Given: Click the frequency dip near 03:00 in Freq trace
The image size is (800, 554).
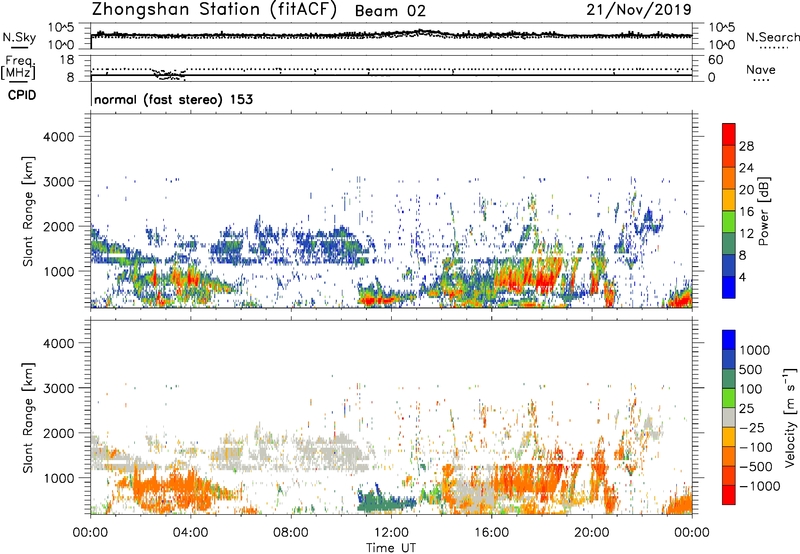Looking at the screenshot, I should click(x=169, y=75).
